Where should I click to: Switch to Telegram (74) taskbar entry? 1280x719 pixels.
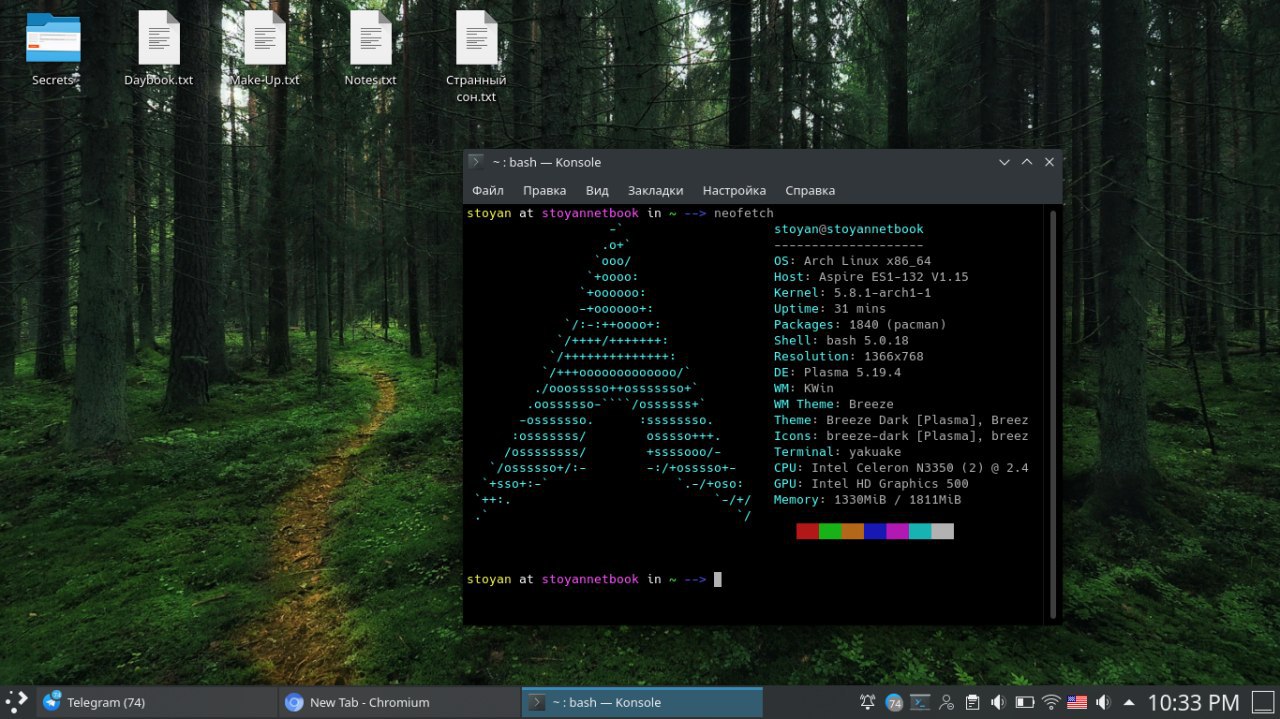point(157,702)
